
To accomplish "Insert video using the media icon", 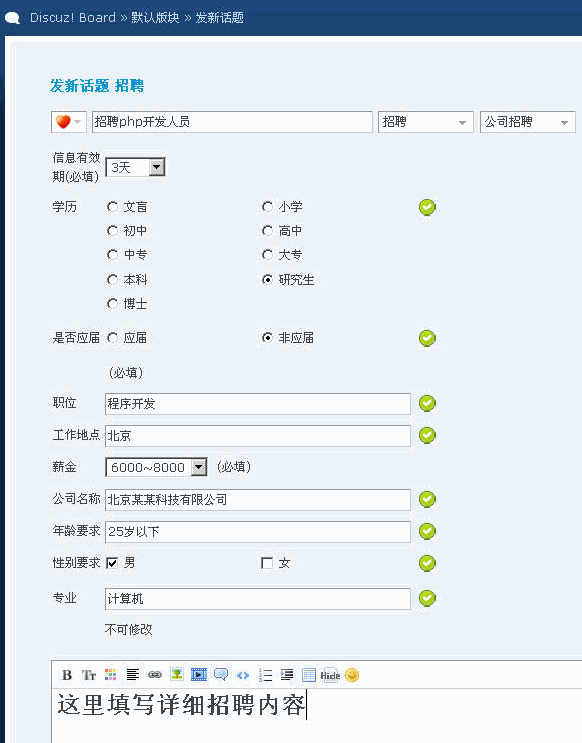I will pos(199,674).
